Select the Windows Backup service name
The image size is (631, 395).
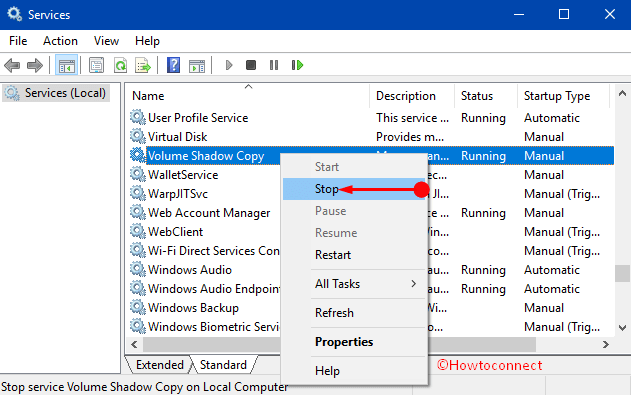(194, 308)
